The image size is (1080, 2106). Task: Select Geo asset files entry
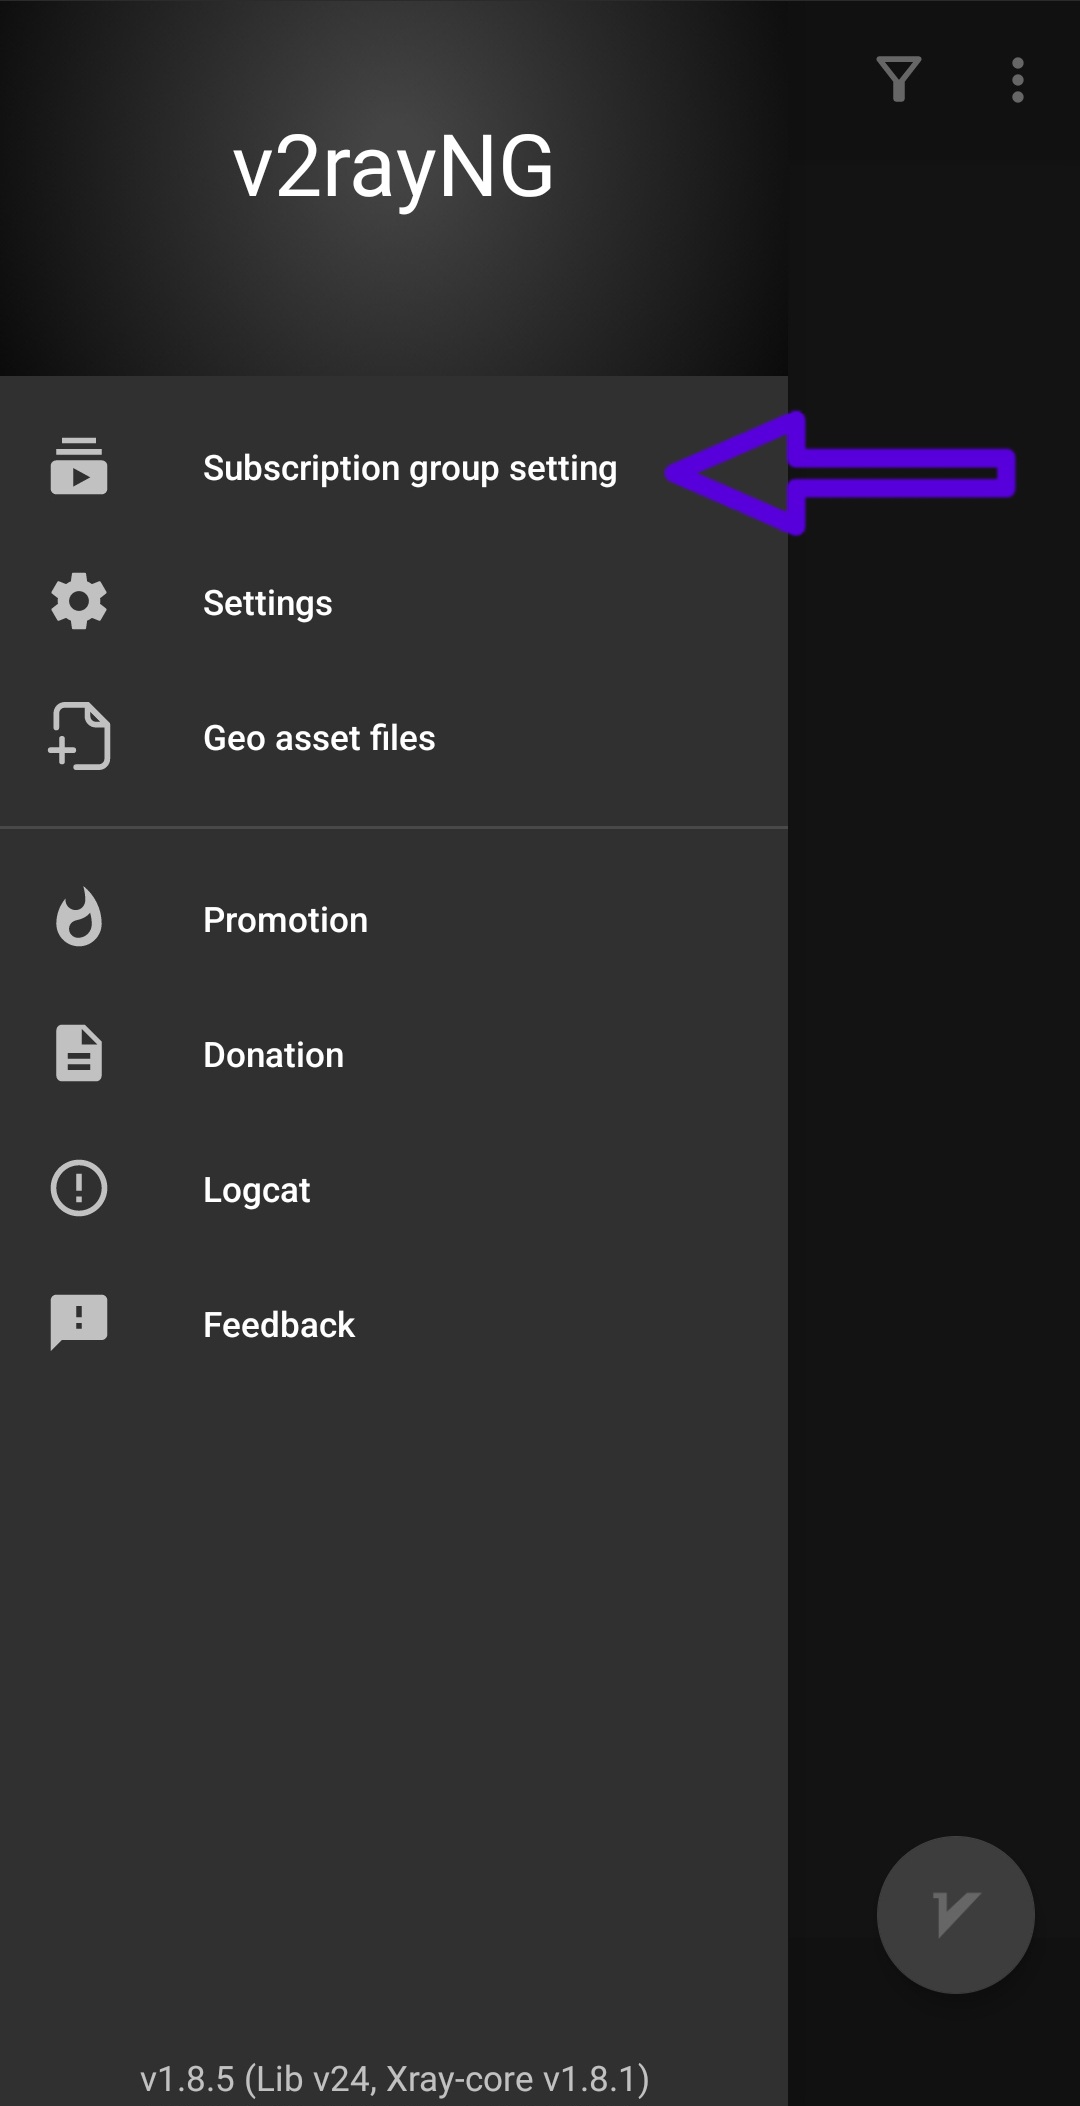(x=319, y=738)
